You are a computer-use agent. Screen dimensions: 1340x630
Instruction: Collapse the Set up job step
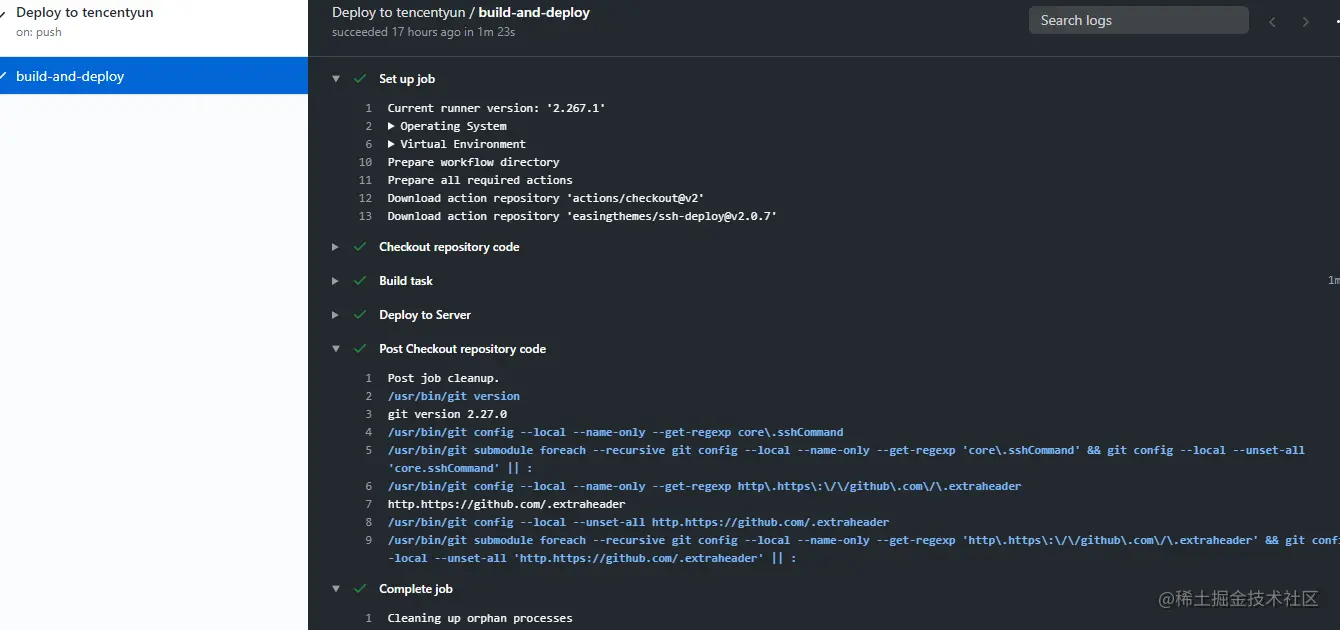[336, 79]
